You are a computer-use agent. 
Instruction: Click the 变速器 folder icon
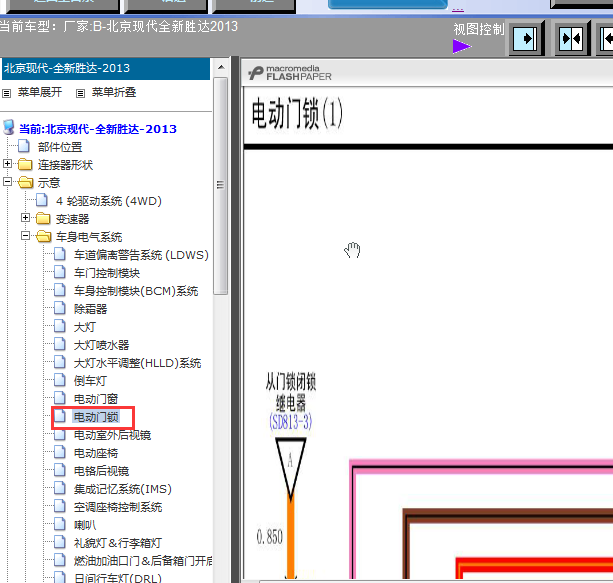pos(43,219)
